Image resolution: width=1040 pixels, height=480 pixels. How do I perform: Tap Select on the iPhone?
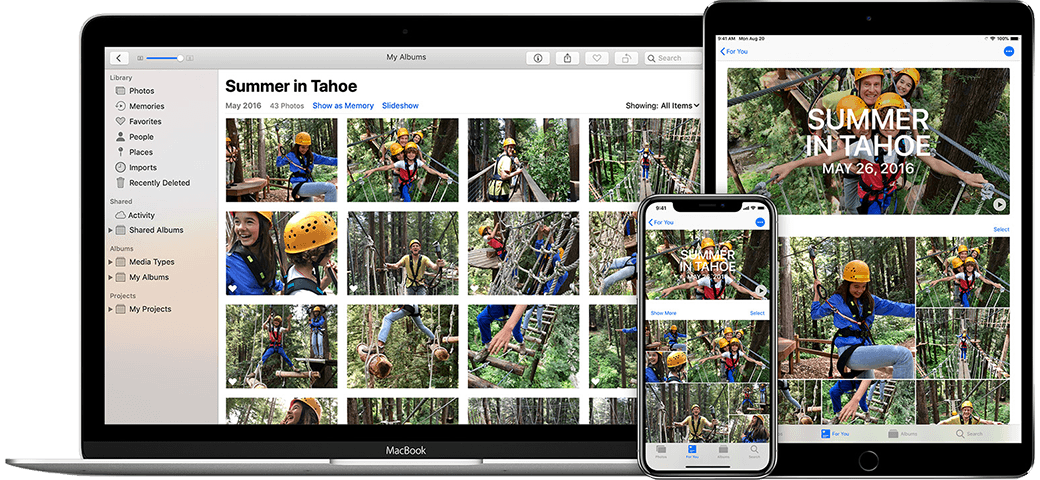click(x=757, y=313)
